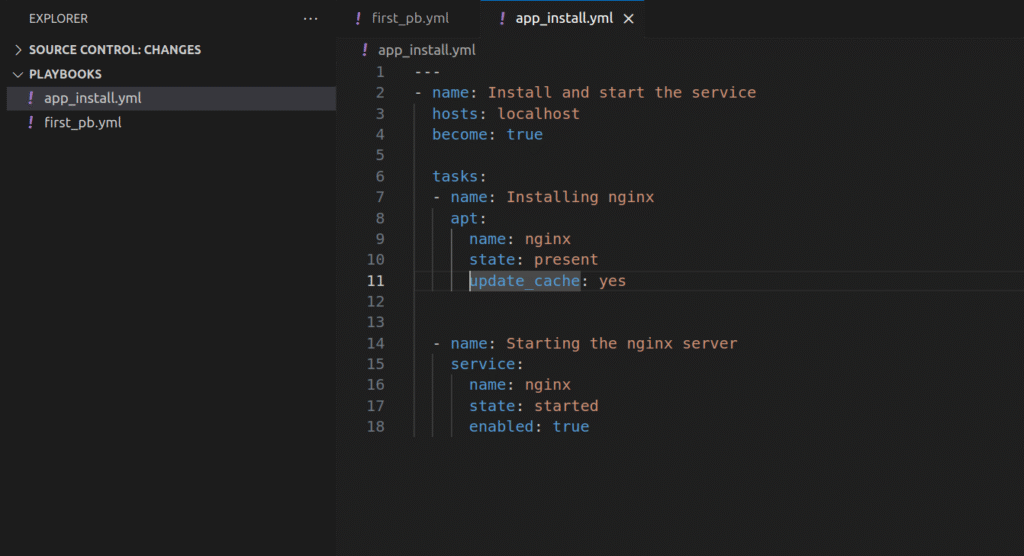Screen dimensions: 1024x556
Task: Select app_install.yml in the explorer list
Action: tap(92, 98)
